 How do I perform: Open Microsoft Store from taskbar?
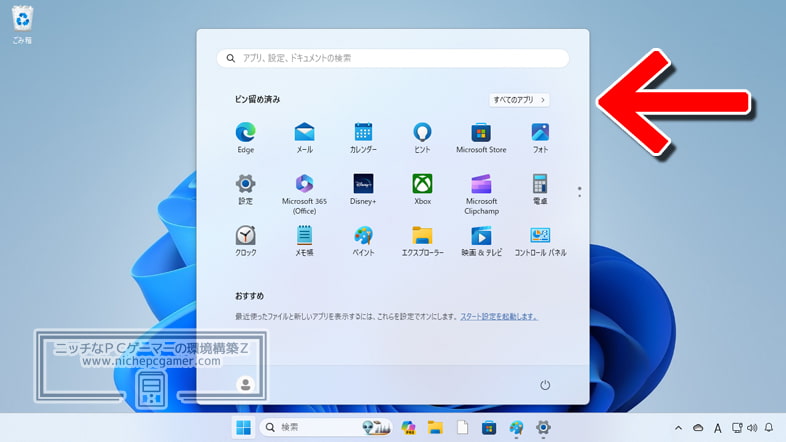489,427
